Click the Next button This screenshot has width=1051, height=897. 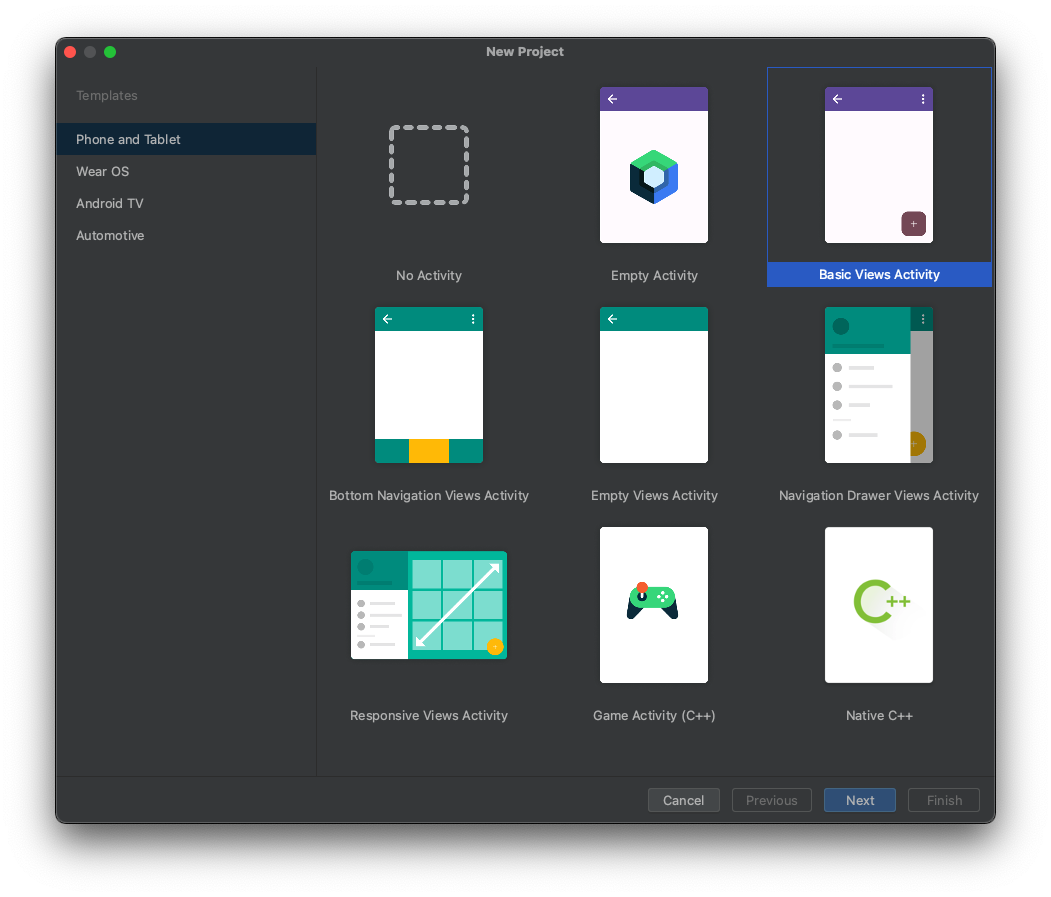click(x=860, y=800)
